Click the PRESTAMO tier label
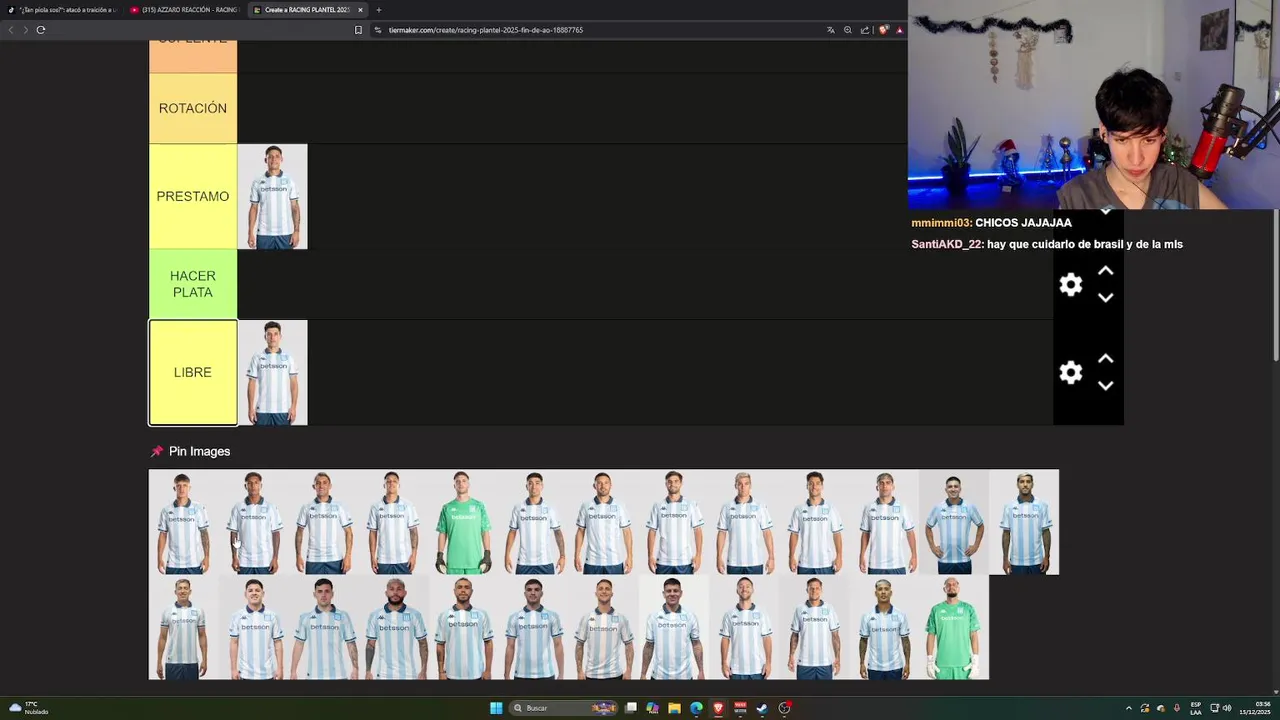1280x720 pixels. point(193,196)
